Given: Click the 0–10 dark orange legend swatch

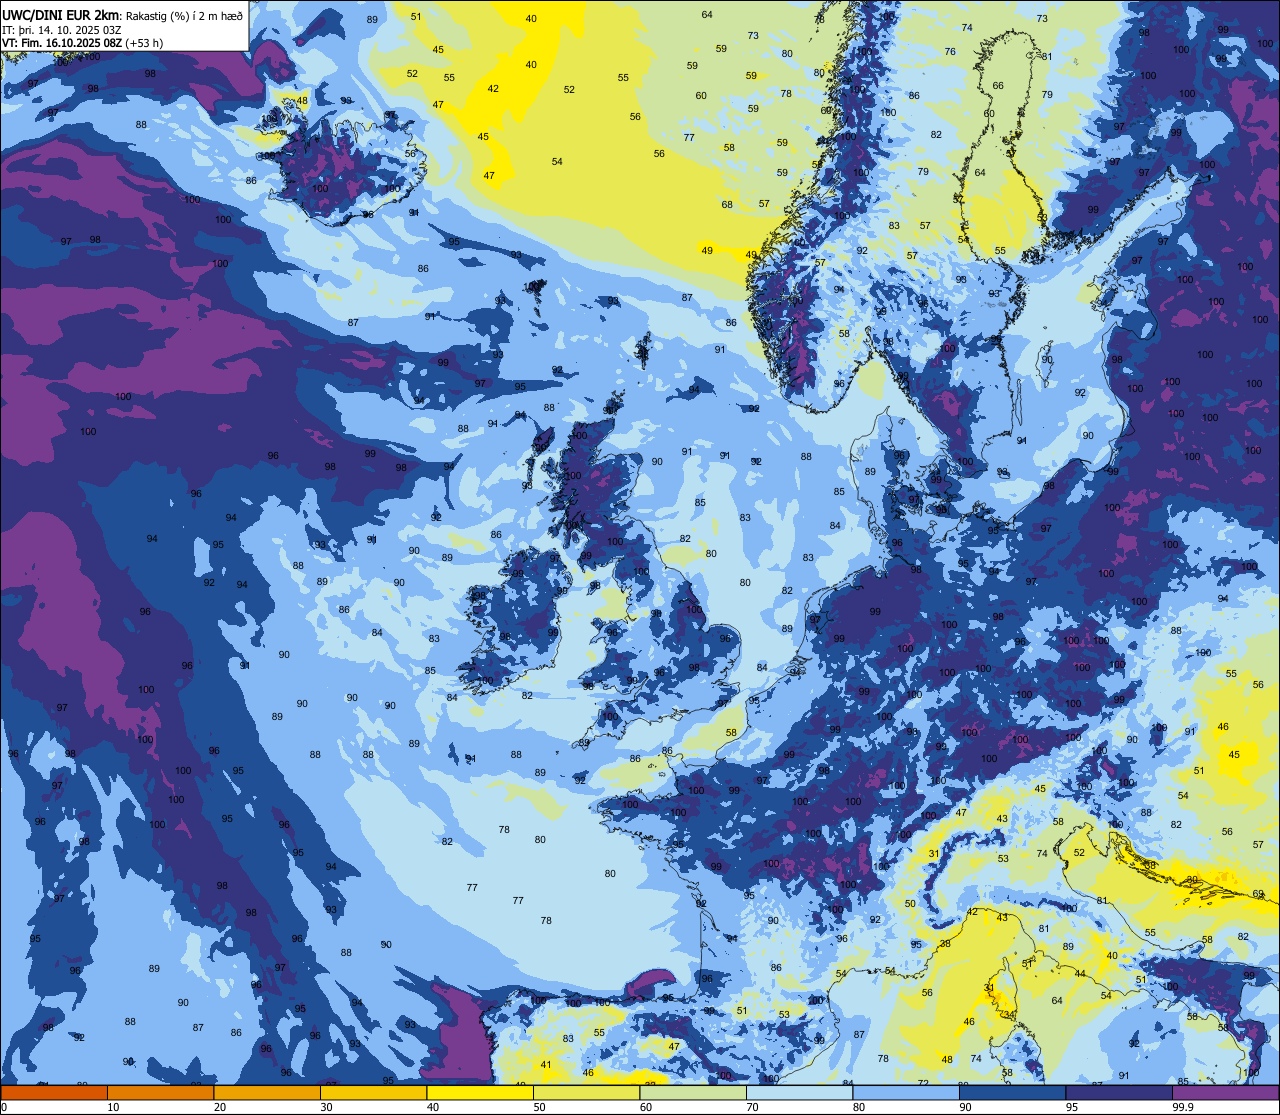Looking at the screenshot, I should [54, 1093].
